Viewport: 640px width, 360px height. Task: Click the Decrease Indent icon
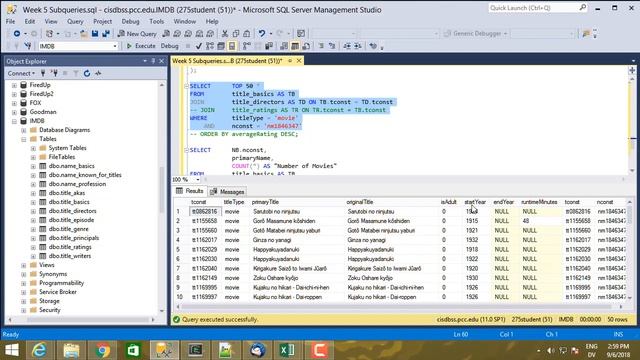pos(347,46)
